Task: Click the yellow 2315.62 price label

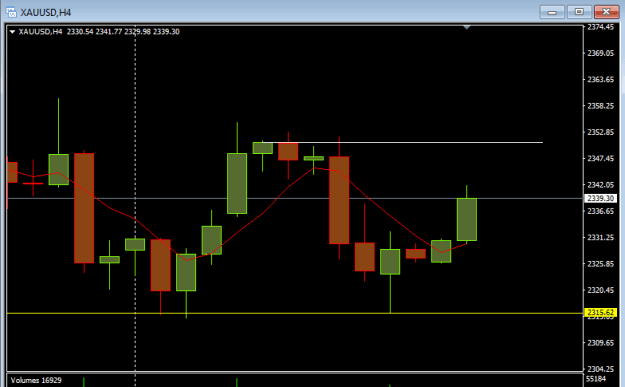Action: tap(601, 312)
